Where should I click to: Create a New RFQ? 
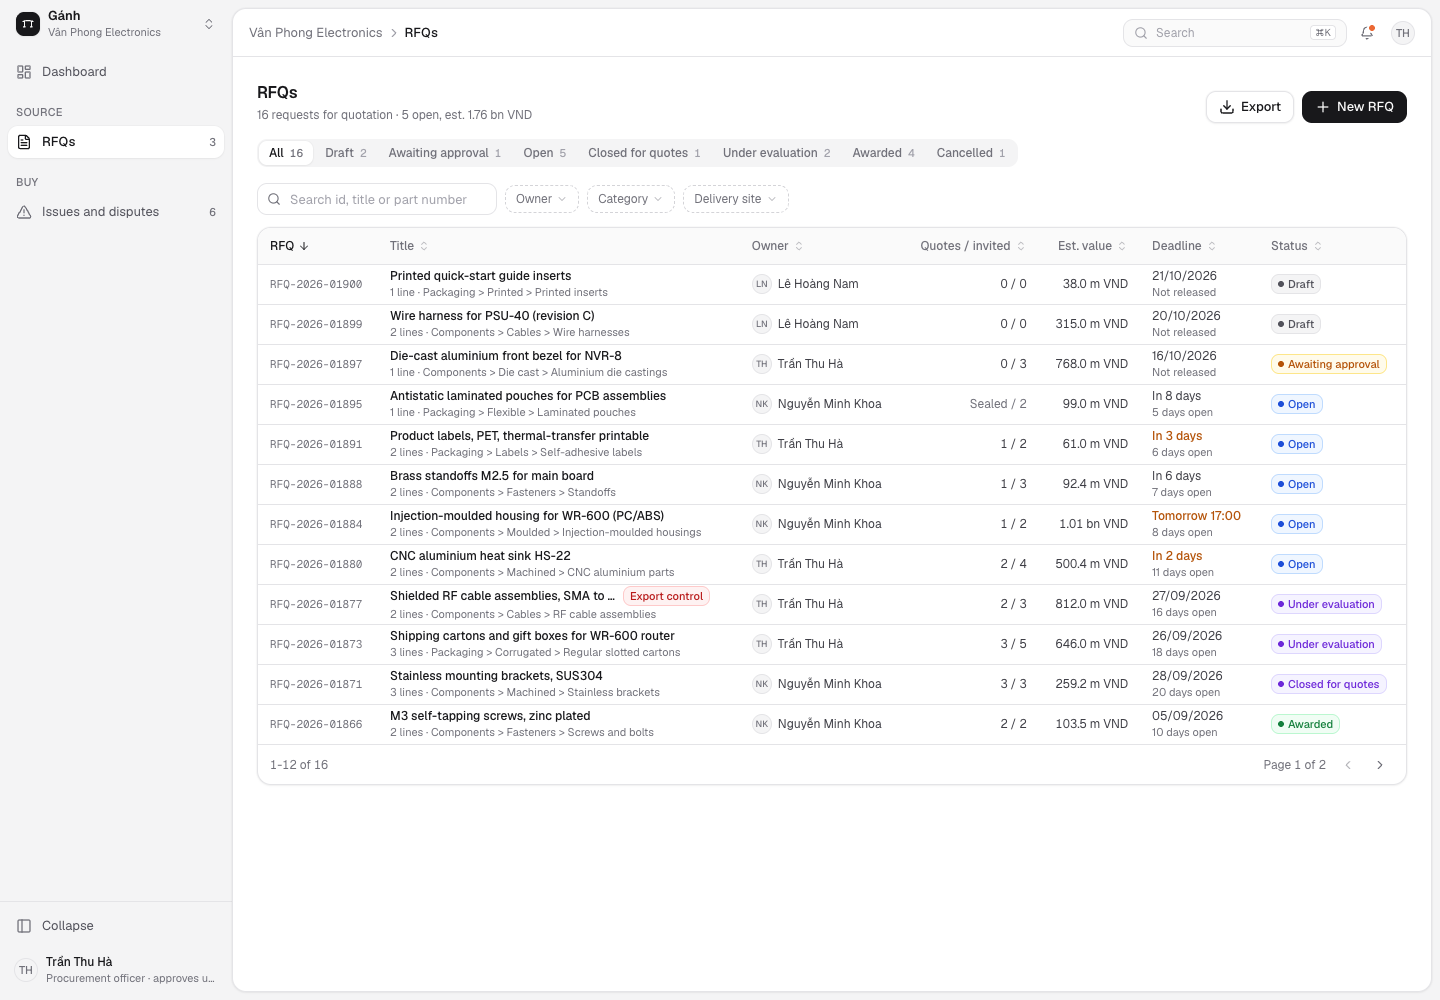point(1354,107)
